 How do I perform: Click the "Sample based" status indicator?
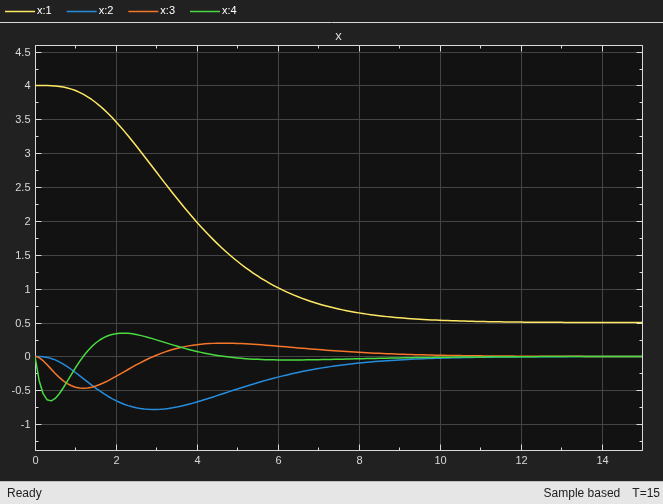pos(581,493)
